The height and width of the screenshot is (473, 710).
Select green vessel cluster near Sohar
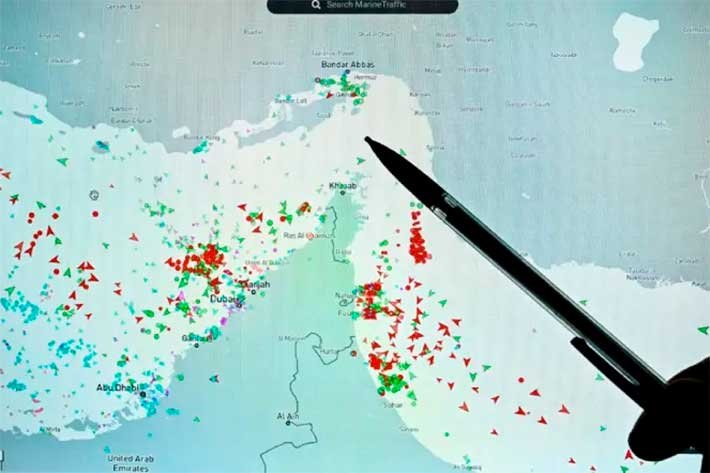(x=390, y=382)
